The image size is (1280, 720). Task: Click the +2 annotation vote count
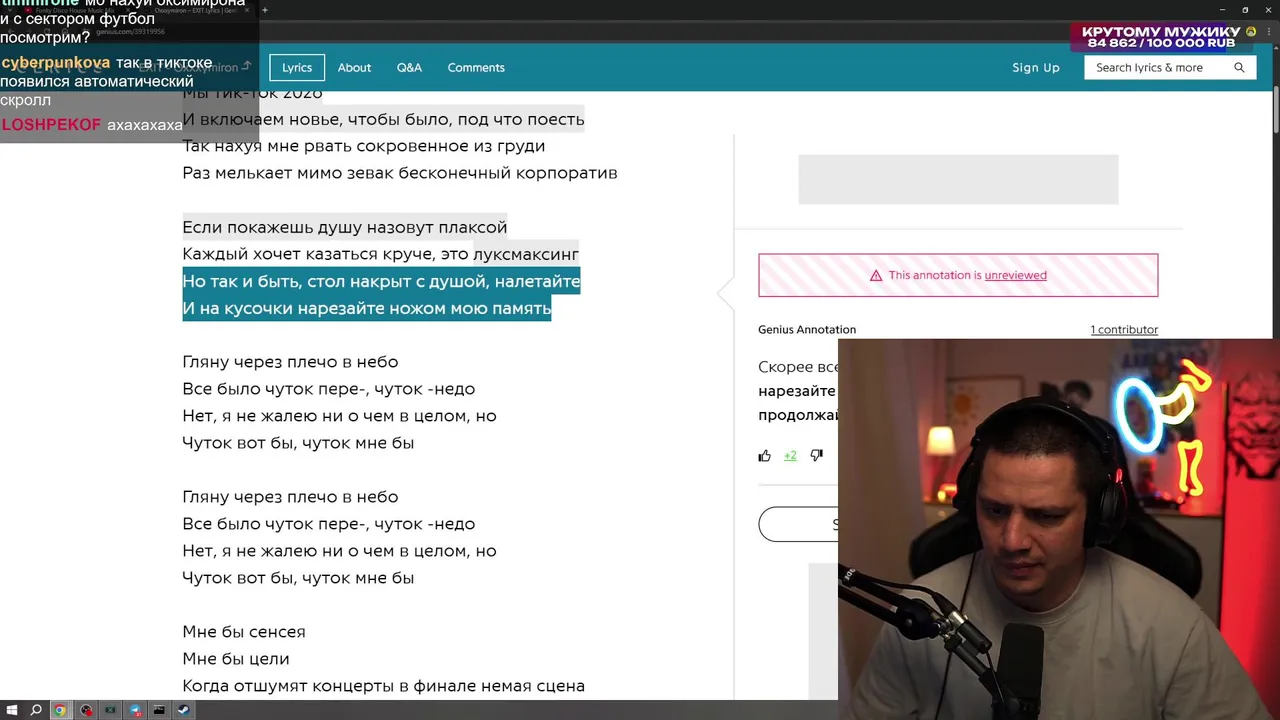790,455
